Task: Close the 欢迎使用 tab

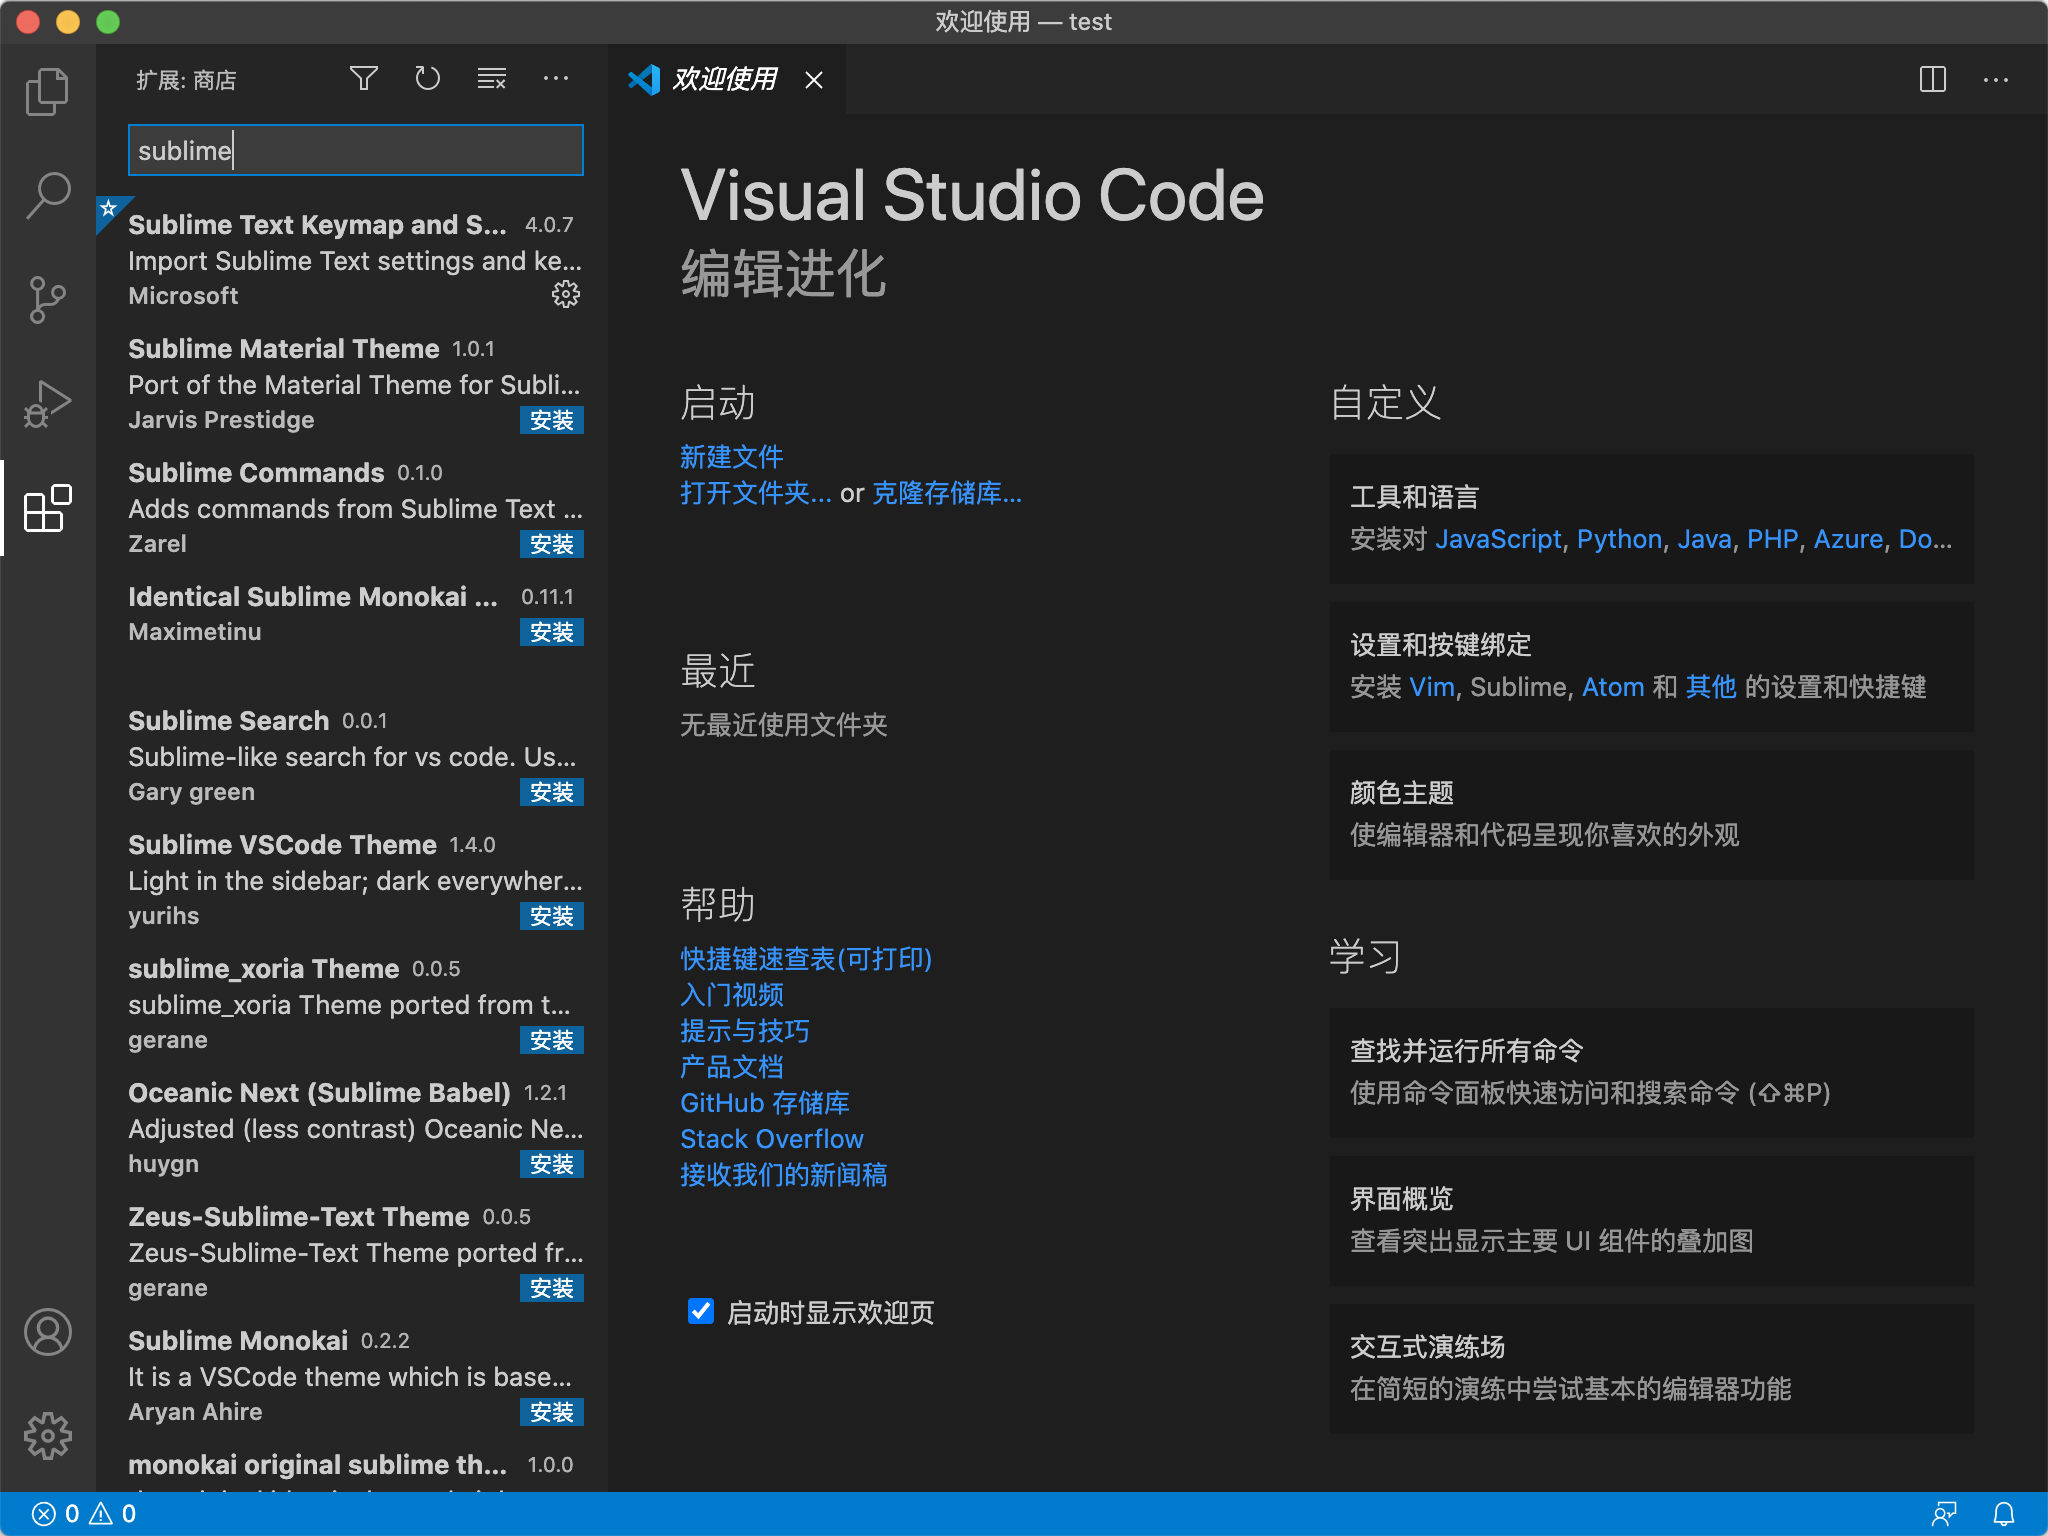Action: coord(814,80)
